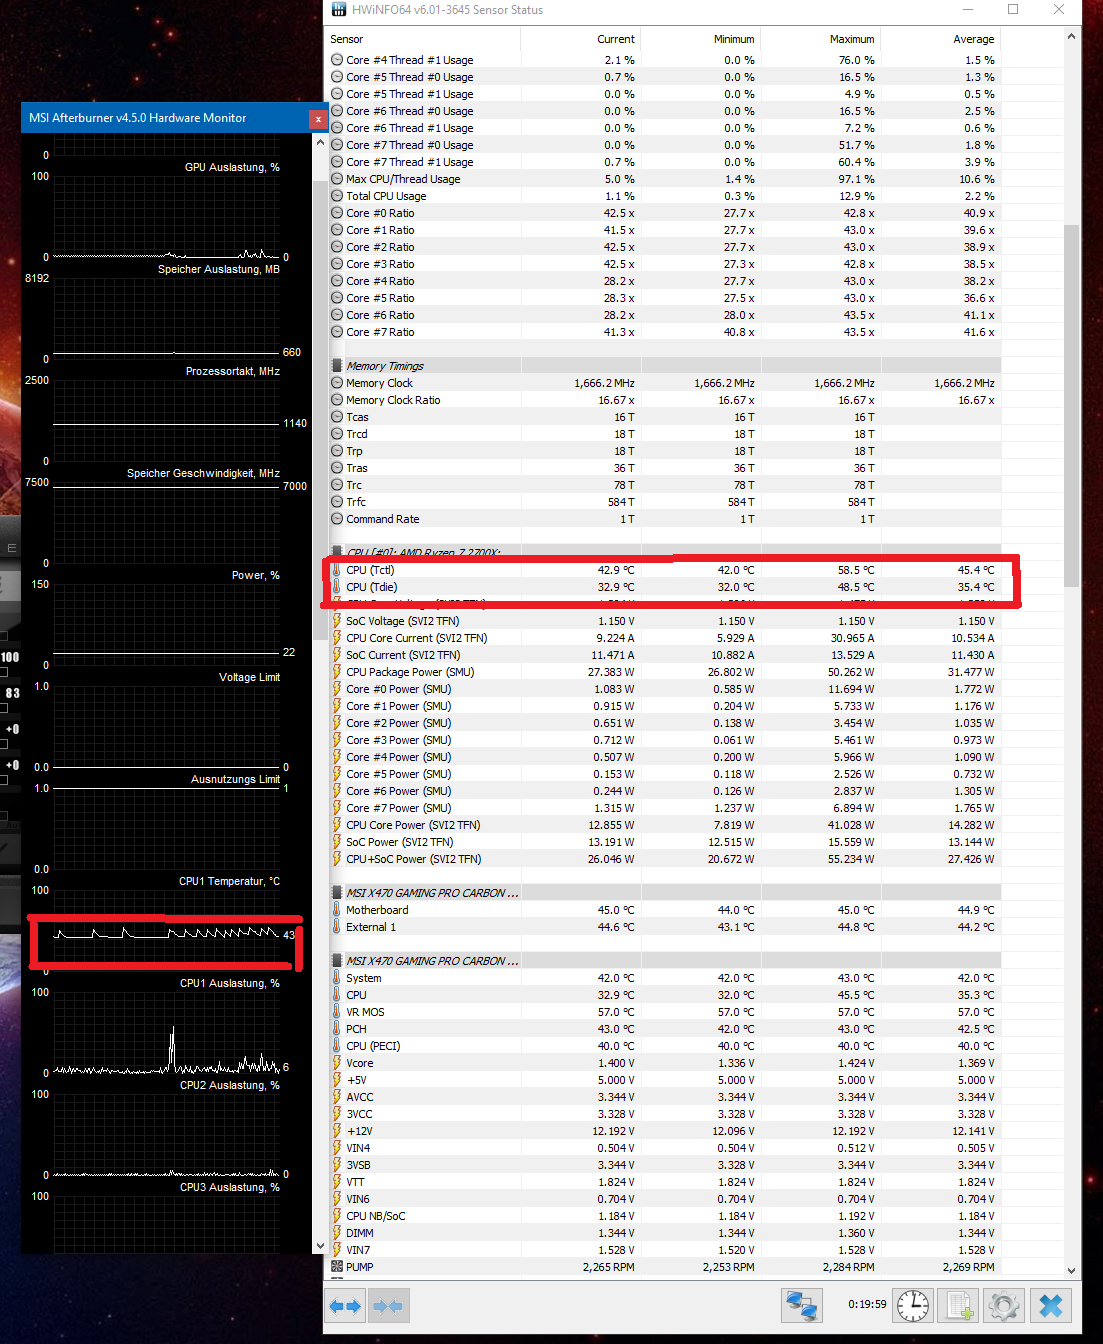Maximize the HWiNFO64 Sensor Status window
Image resolution: width=1103 pixels, height=1344 pixels.
1013,9
